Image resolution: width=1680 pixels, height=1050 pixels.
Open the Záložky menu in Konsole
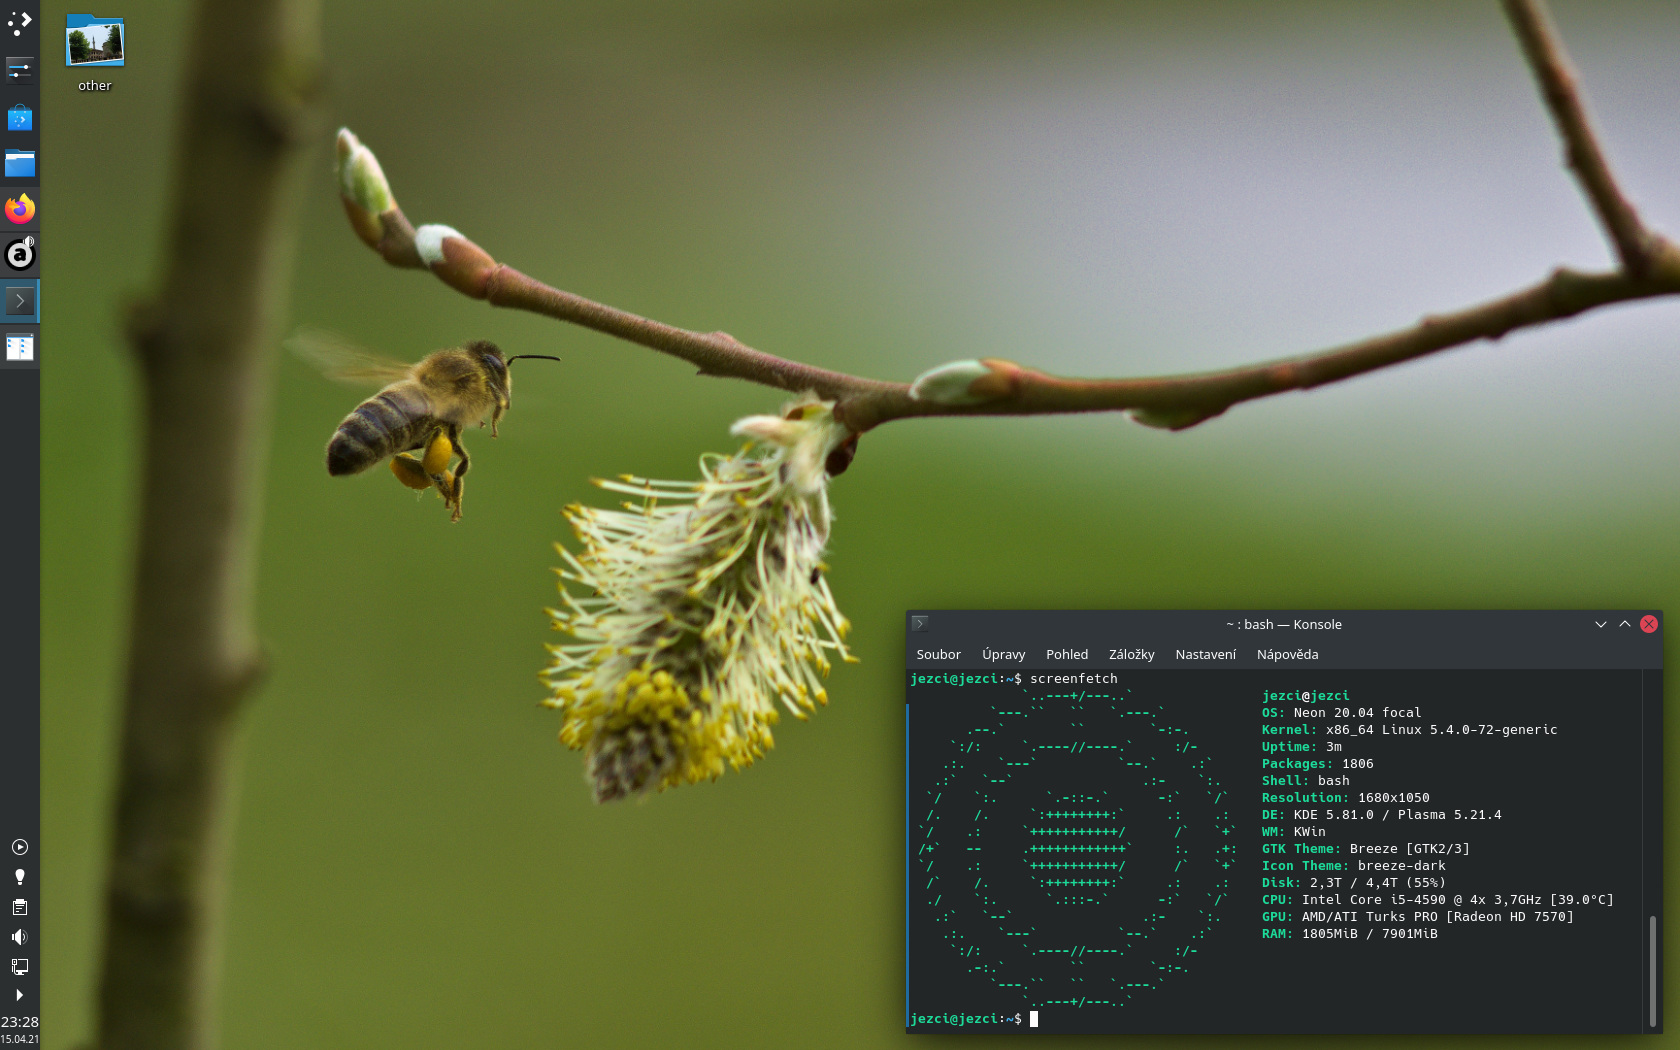click(x=1132, y=654)
